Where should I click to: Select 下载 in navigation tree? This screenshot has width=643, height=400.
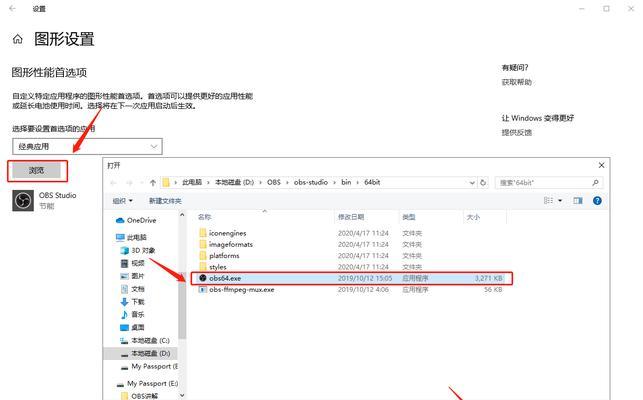pyautogui.click(x=132, y=302)
